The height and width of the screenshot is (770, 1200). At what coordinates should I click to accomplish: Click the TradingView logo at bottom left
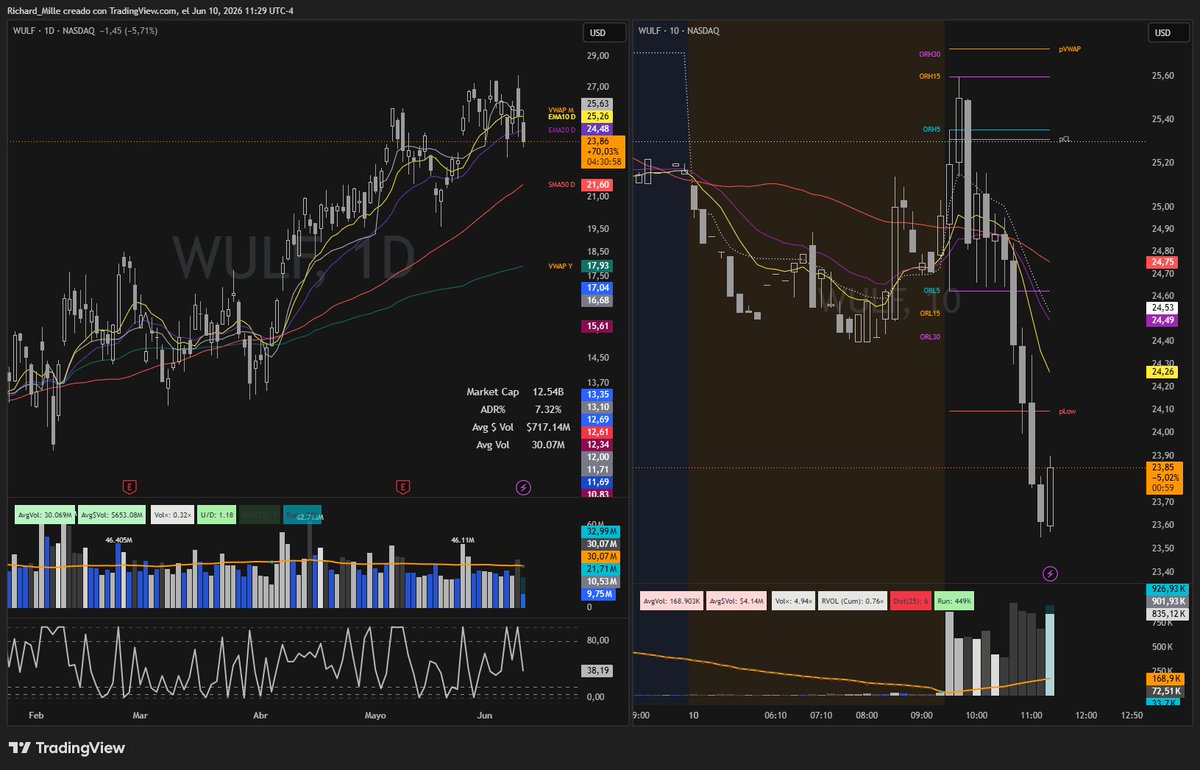coord(67,748)
